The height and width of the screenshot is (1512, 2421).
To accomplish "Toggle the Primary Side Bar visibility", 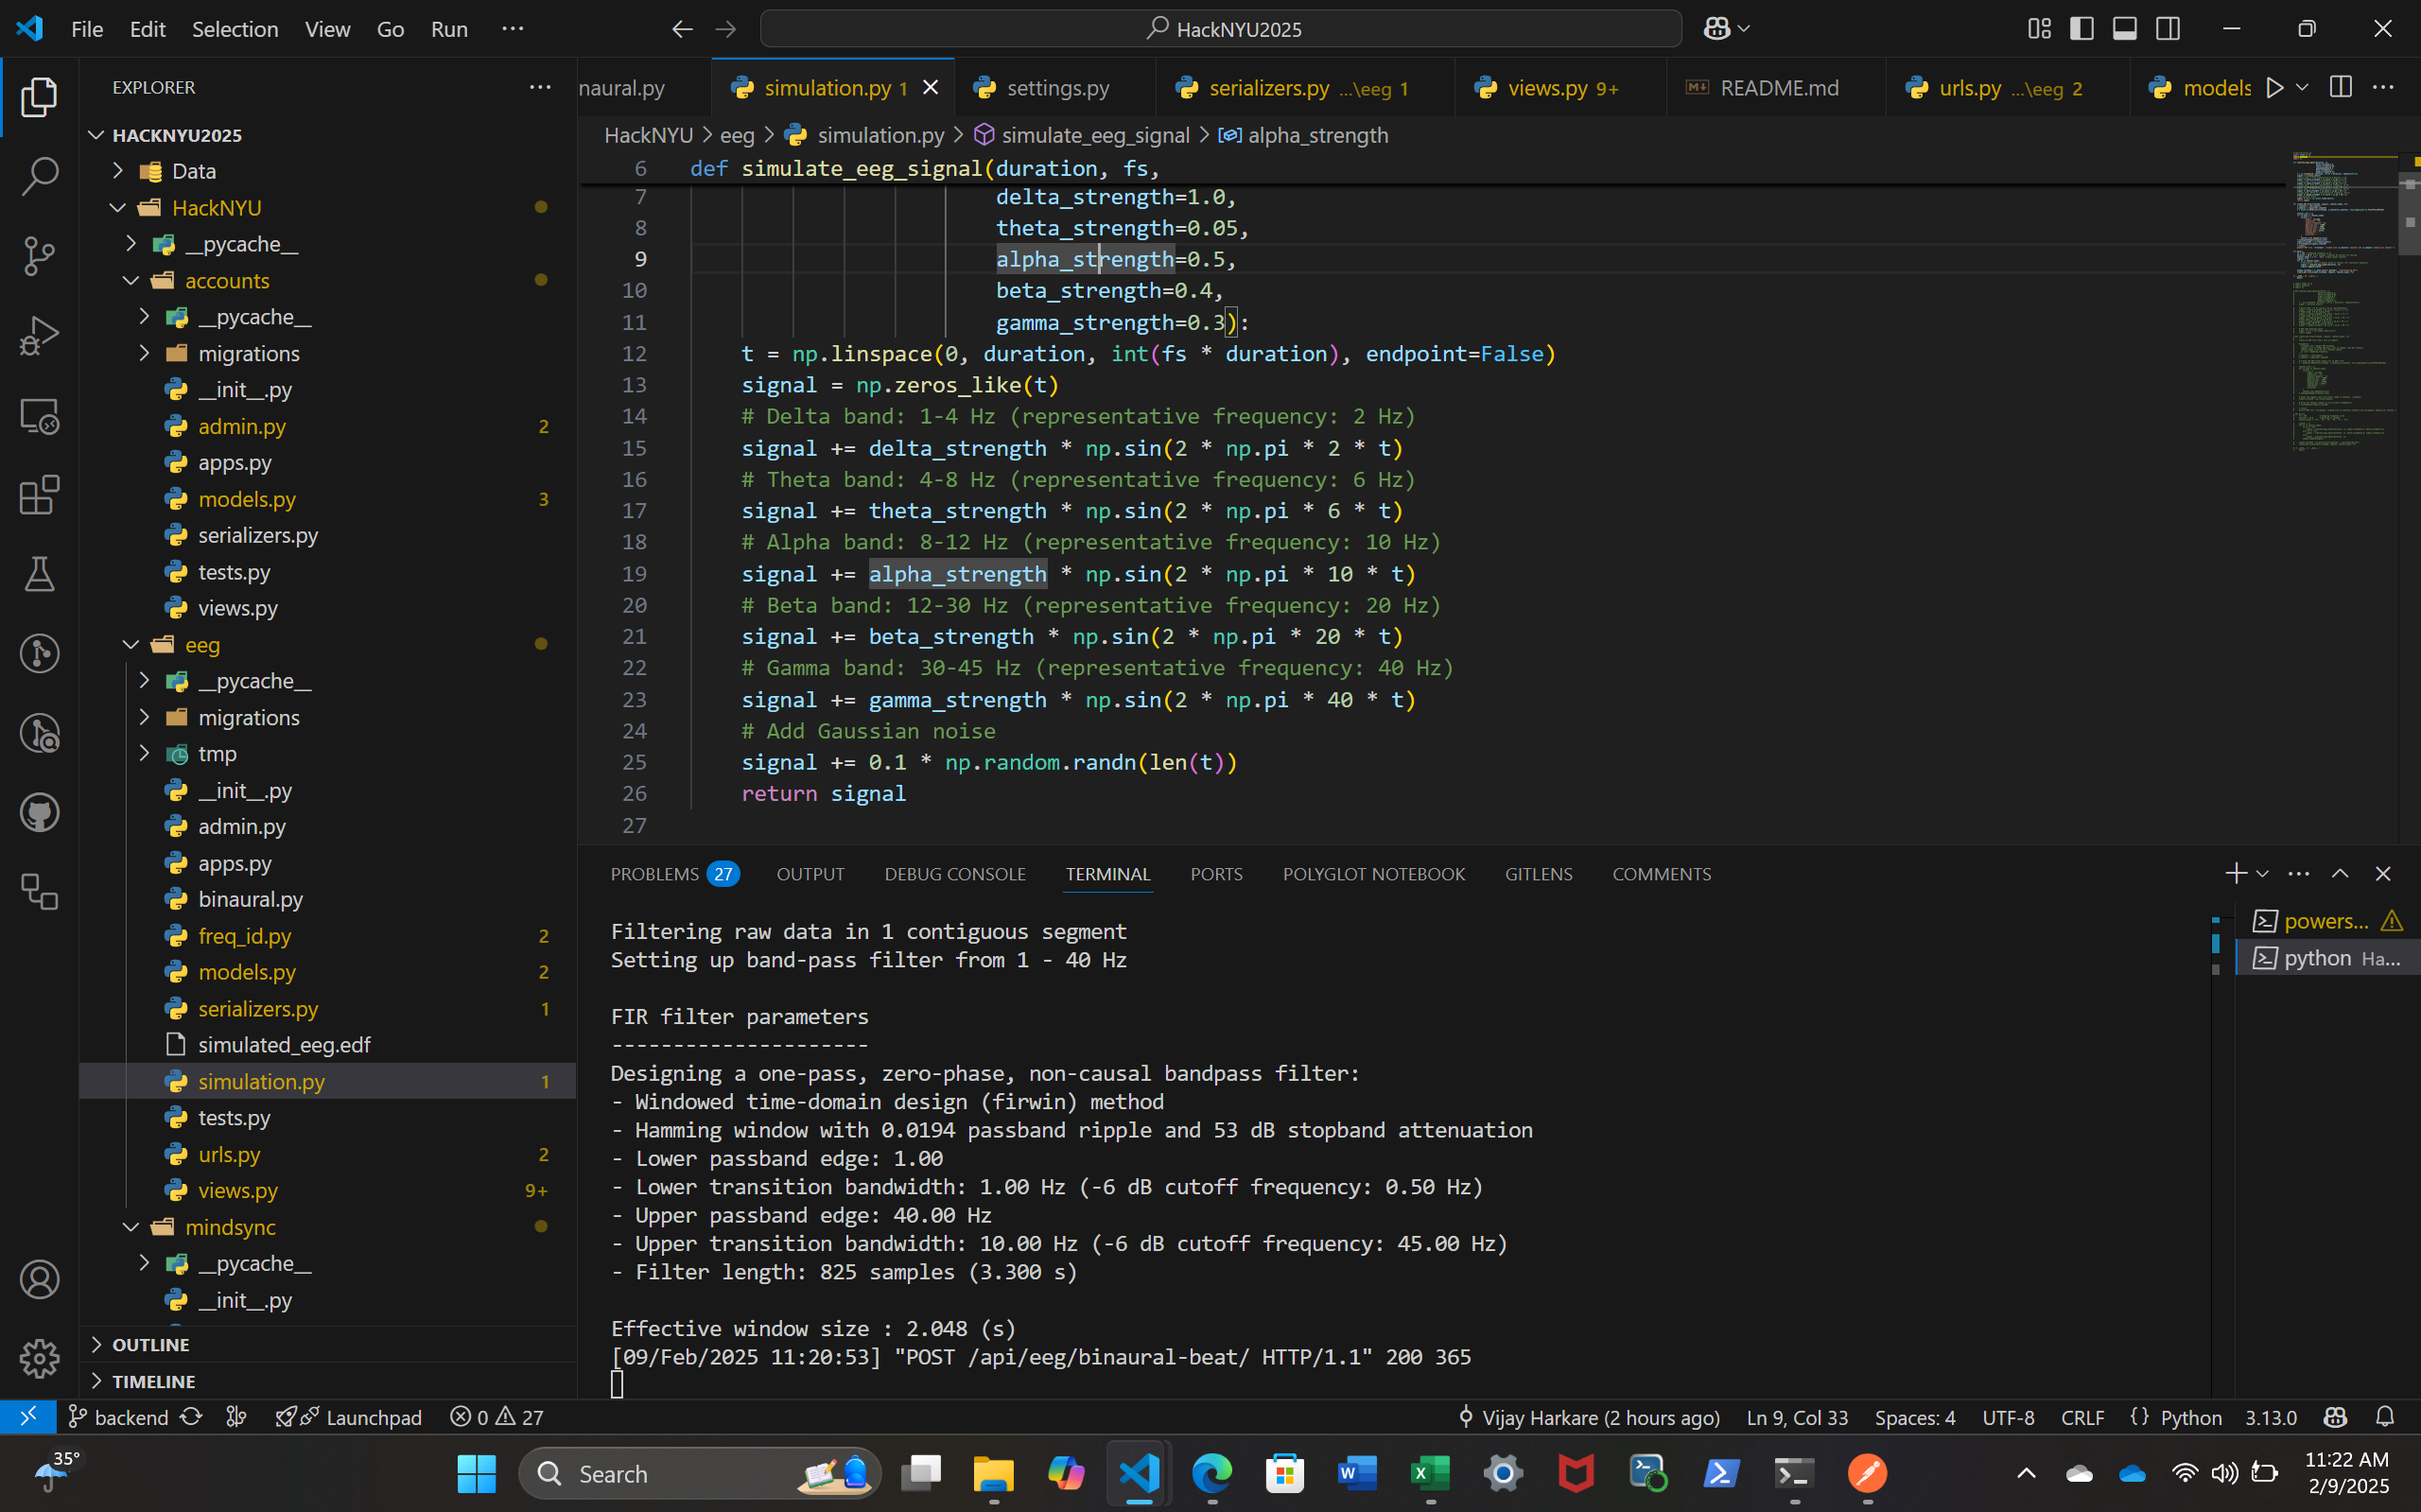I will [2082, 29].
